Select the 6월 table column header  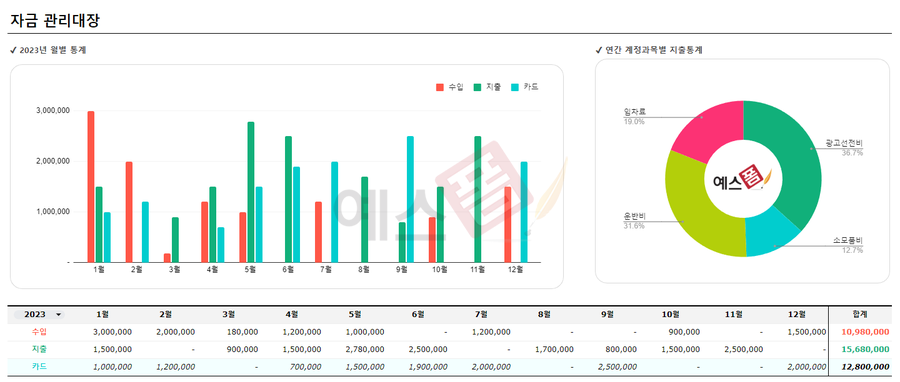(418, 314)
